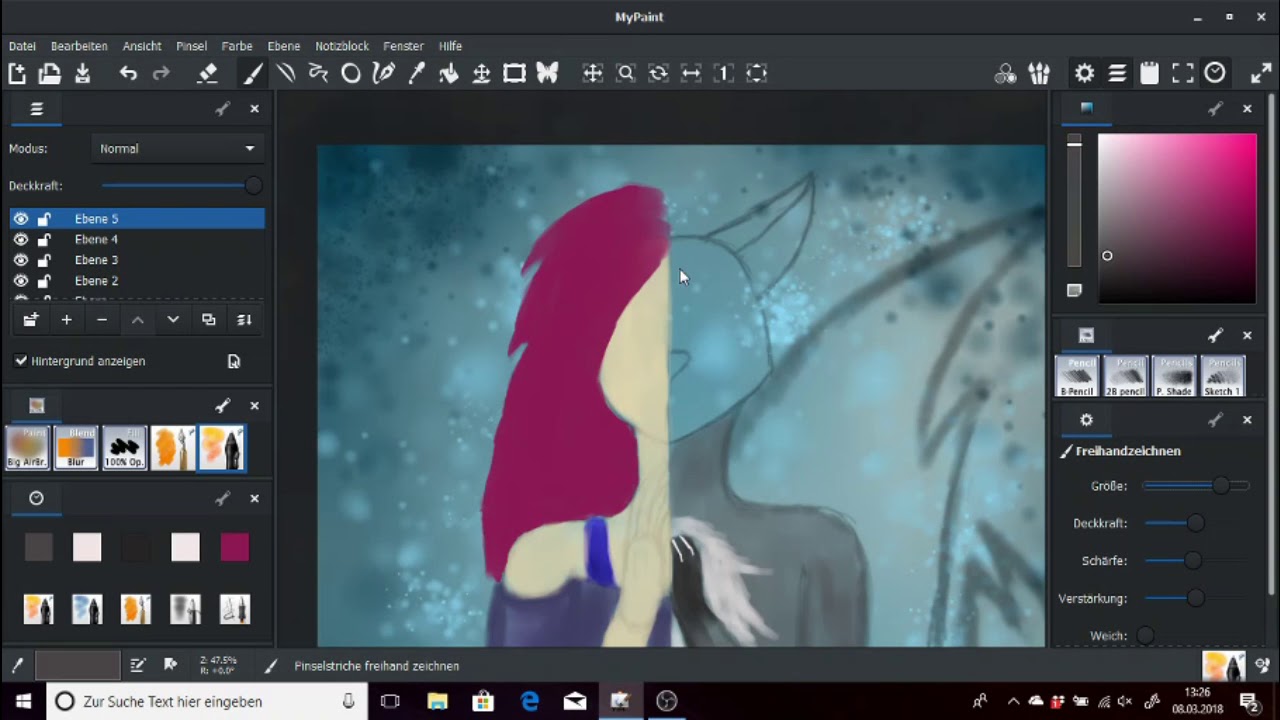Toggle visibility of Ebene 3
The width and height of the screenshot is (1280, 720).
21,260
